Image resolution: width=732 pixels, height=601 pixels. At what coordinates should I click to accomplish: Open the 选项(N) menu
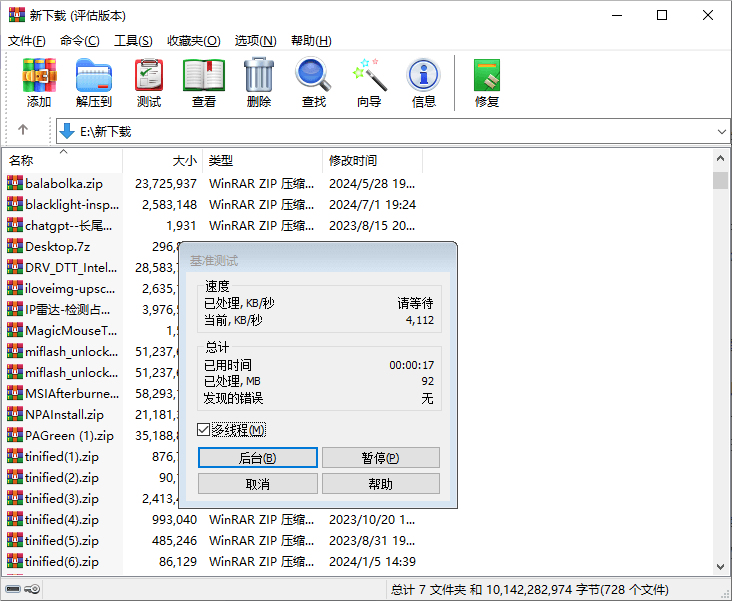click(x=255, y=41)
